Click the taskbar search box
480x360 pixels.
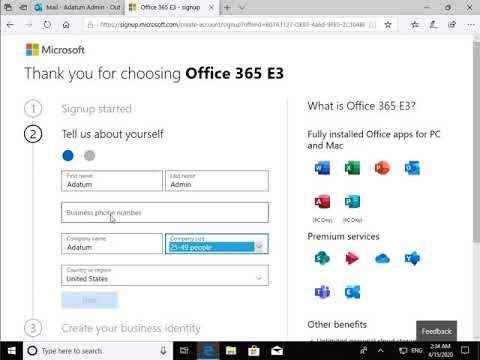point(98,351)
